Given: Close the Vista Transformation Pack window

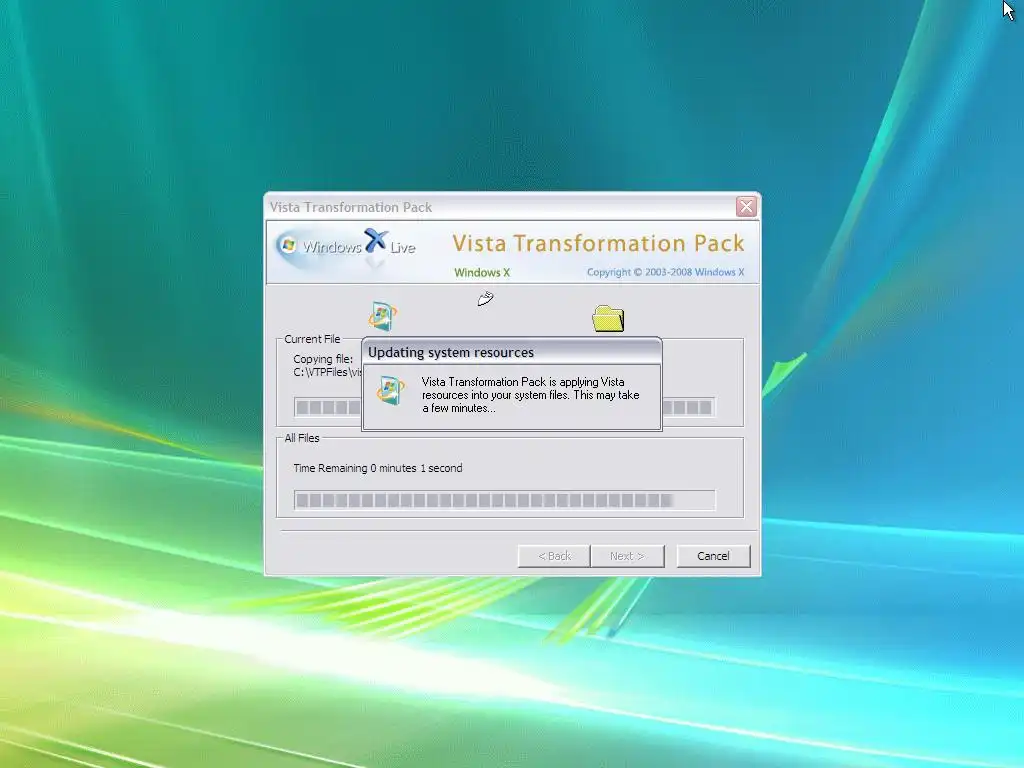Looking at the screenshot, I should 746,206.
